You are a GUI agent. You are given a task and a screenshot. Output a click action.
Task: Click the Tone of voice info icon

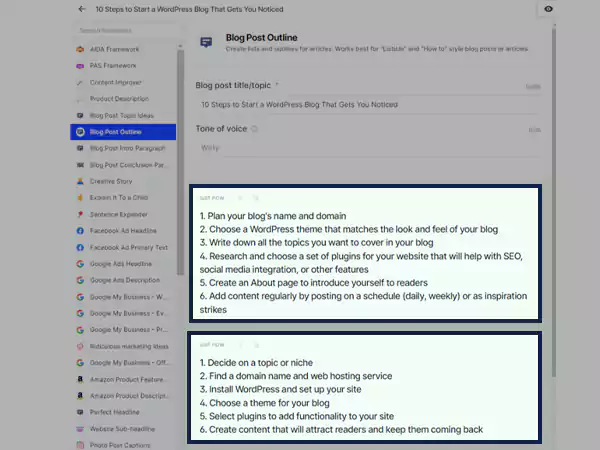(x=255, y=129)
